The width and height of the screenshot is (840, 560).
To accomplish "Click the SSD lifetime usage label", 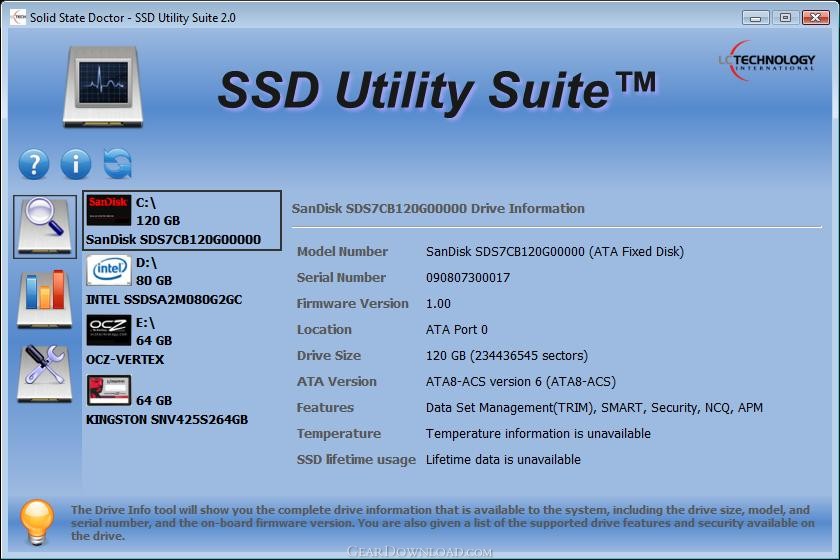I will [356, 460].
